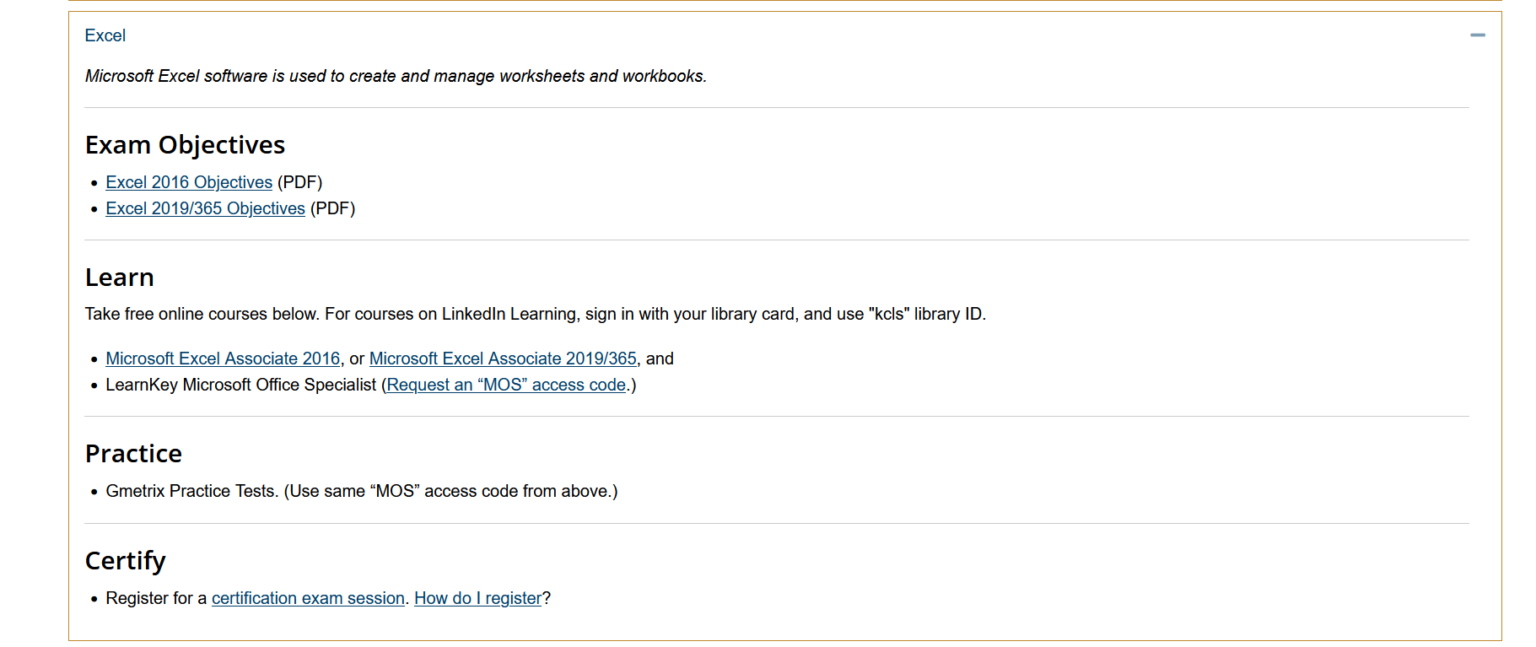Viewport: 1536px width, 647px height.
Task: Click the italic Microsoft Excel software description
Action: pyautogui.click(x=395, y=76)
